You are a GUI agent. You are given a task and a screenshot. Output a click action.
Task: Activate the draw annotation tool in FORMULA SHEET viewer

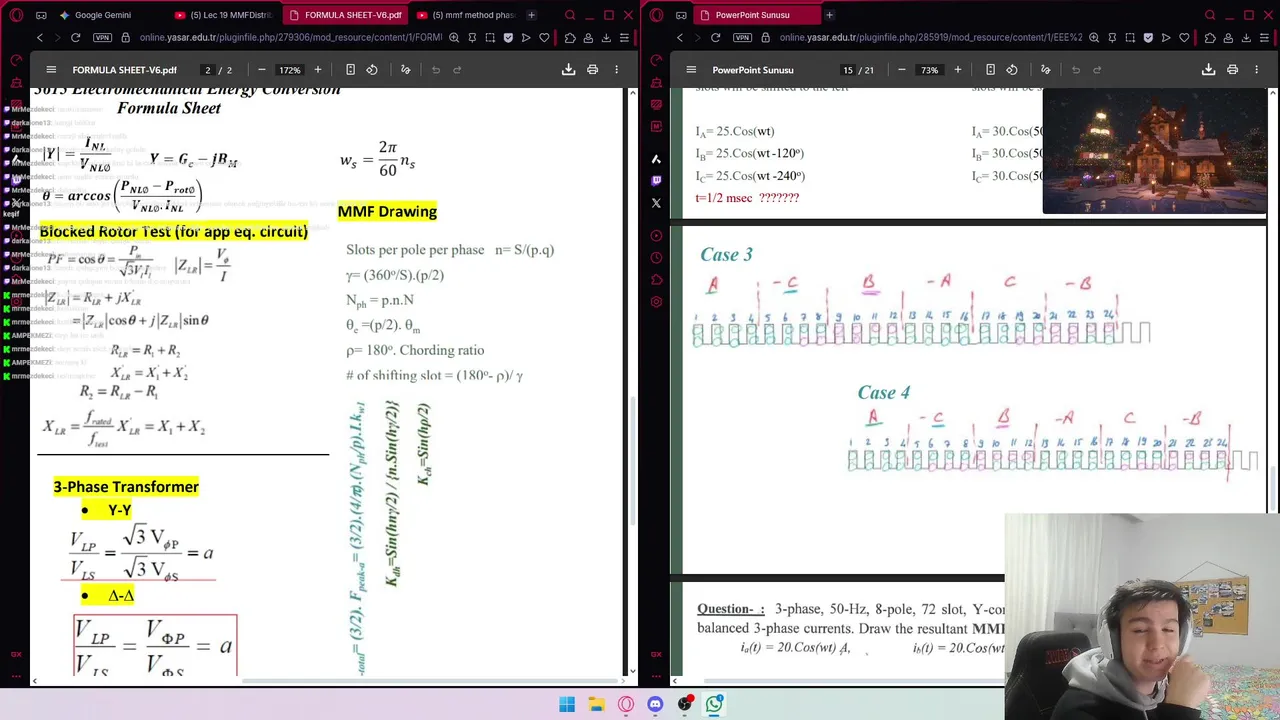[405, 70]
